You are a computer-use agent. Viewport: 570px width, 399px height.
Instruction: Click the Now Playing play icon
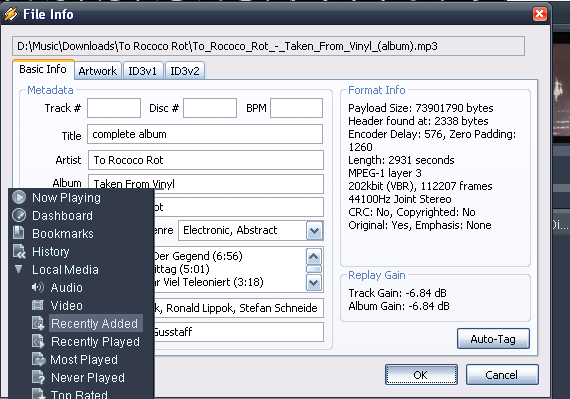click(19, 197)
